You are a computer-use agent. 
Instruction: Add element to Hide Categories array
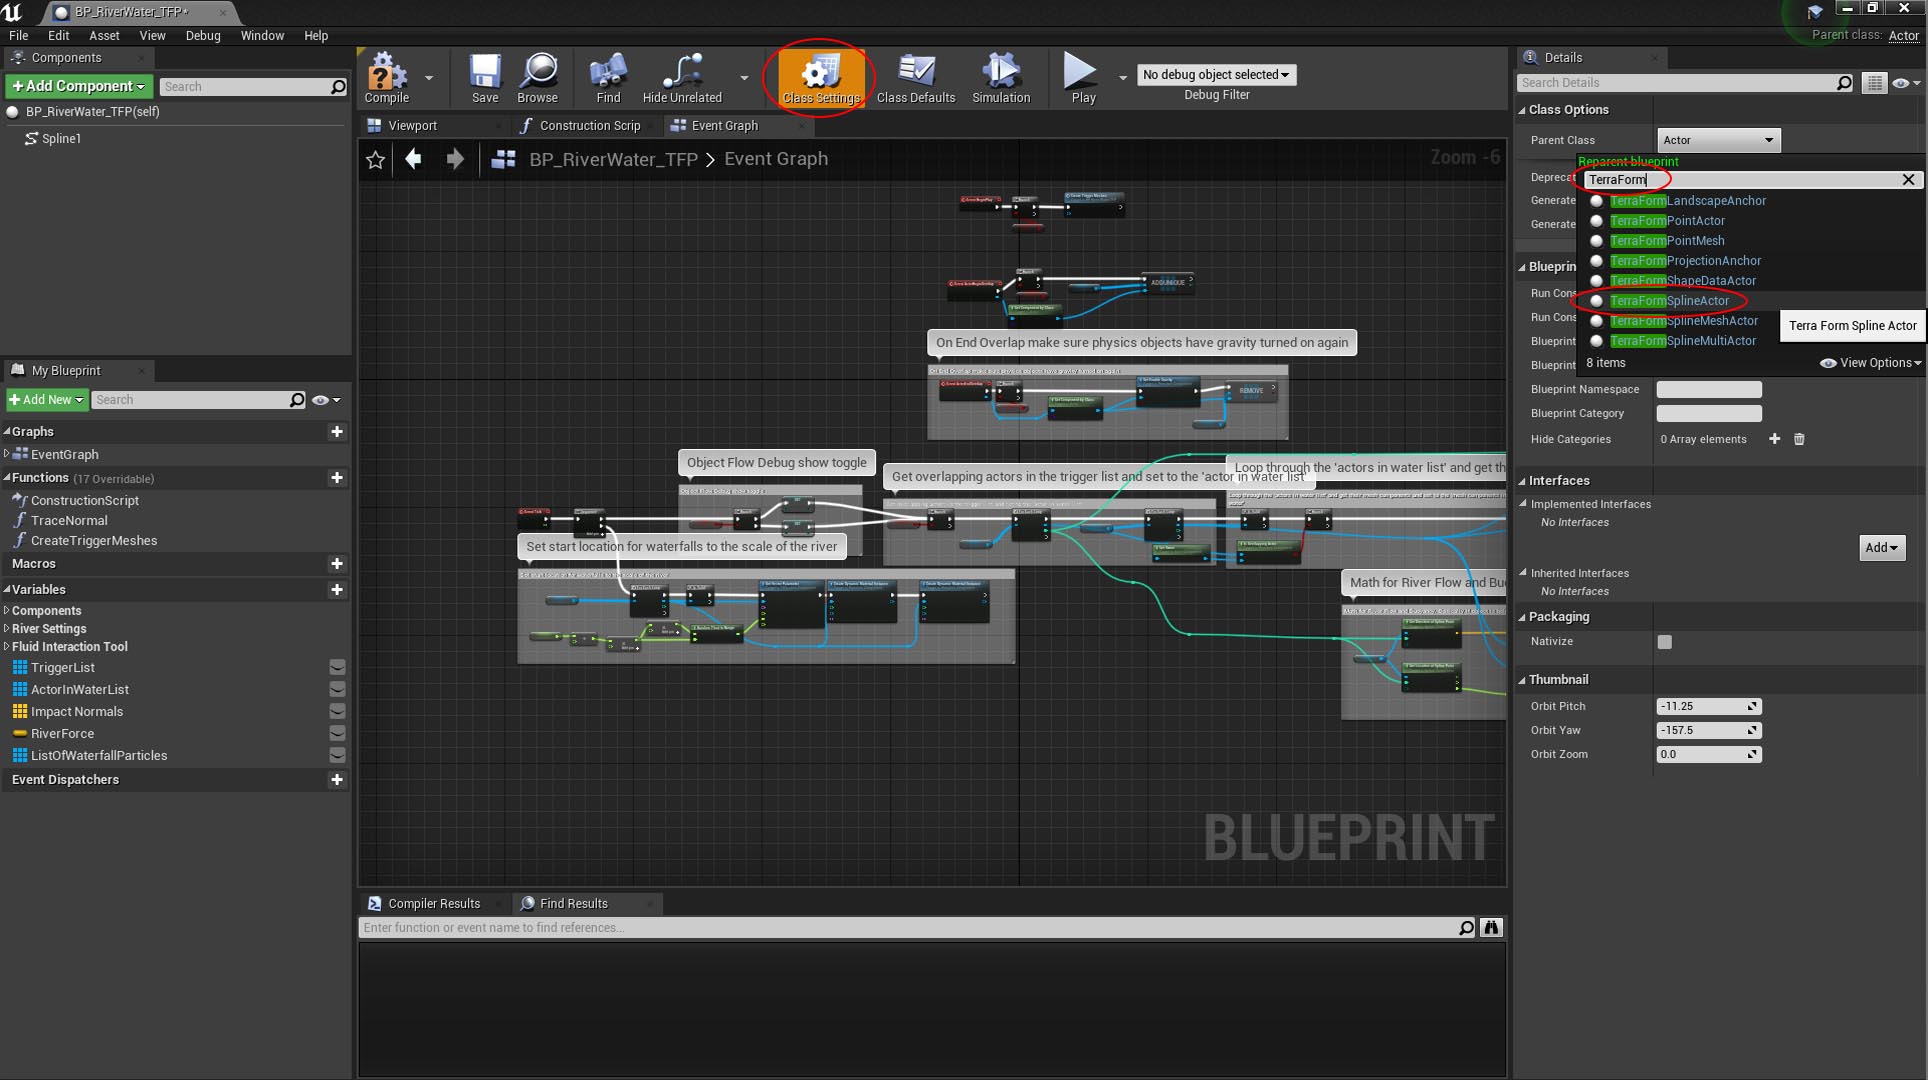click(1774, 439)
